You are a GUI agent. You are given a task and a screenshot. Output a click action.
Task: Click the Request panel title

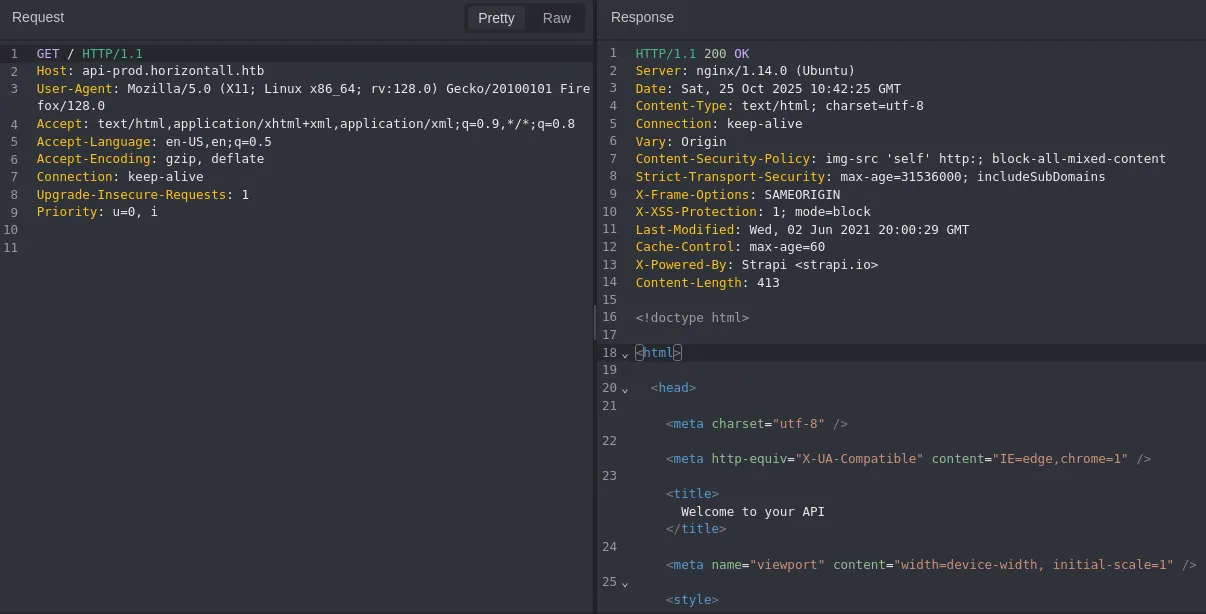[x=38, y=17]
